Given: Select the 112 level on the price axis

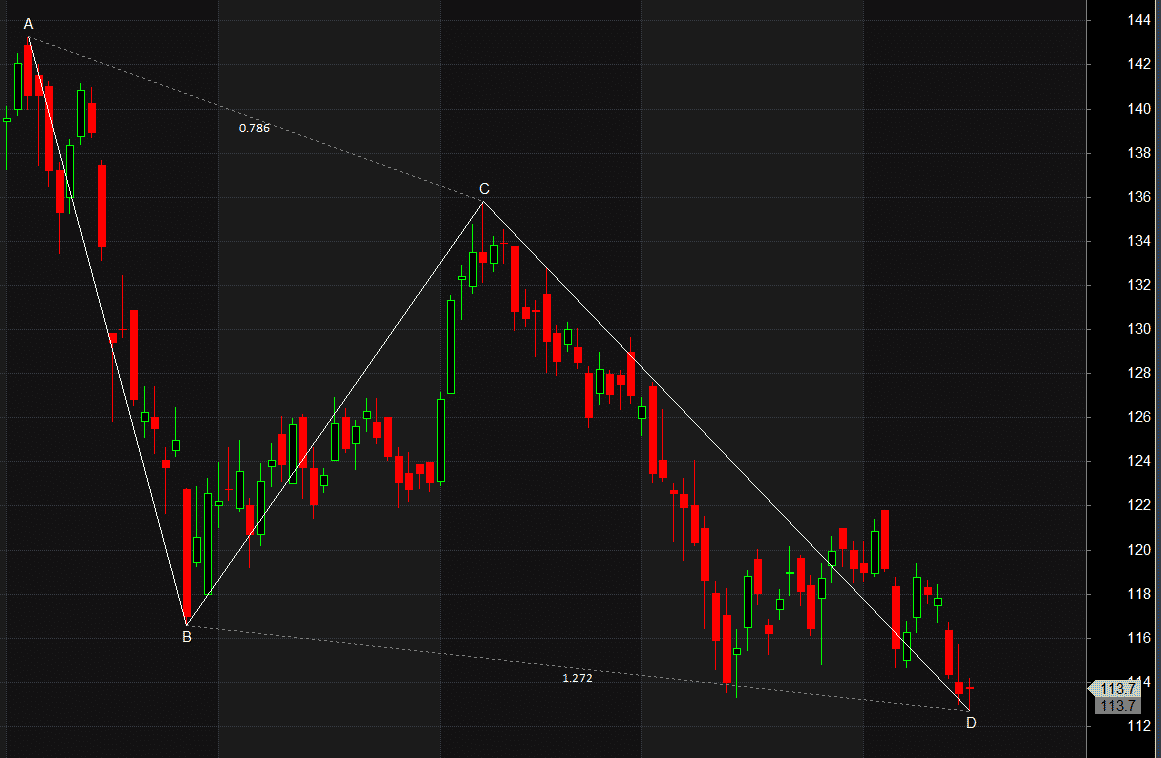Looking at the screenshot, I should point(1138,726).
